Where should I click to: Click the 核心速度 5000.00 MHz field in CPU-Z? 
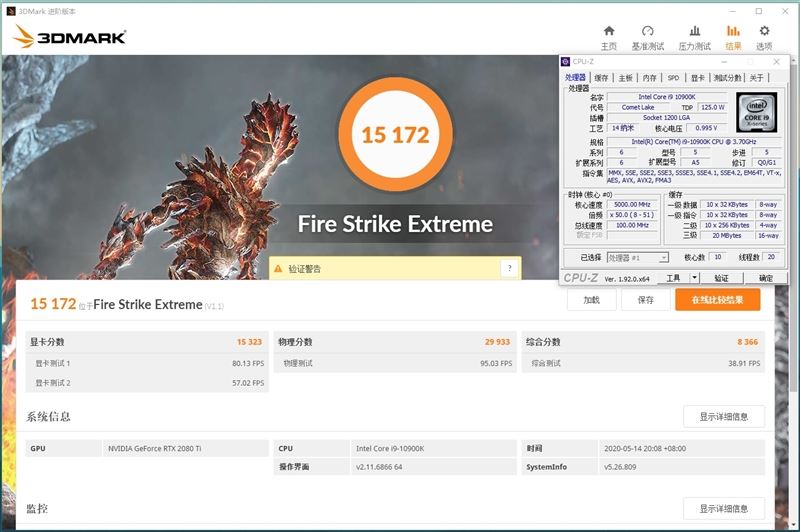(632, 205)
